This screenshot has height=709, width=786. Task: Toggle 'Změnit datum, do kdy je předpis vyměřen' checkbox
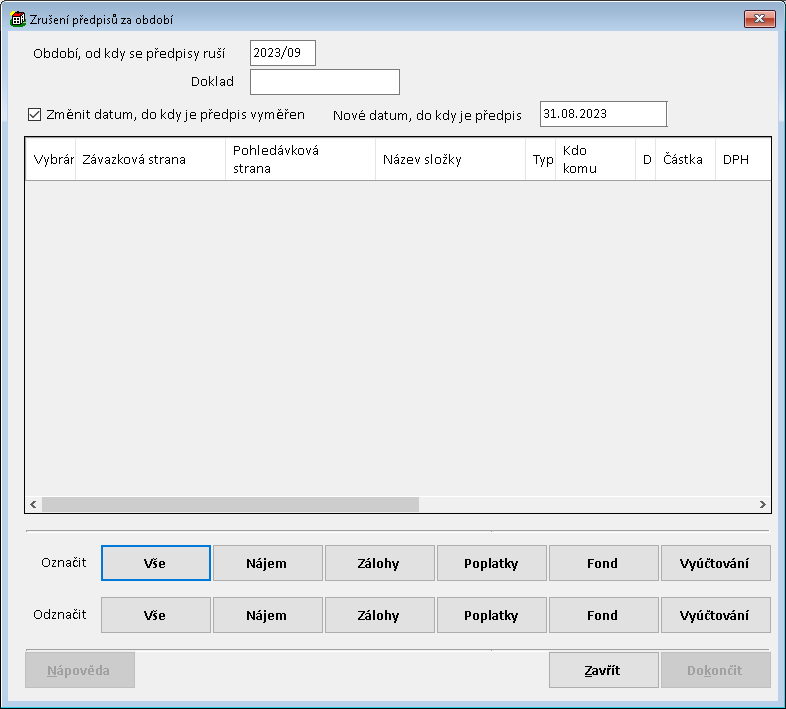35,115
